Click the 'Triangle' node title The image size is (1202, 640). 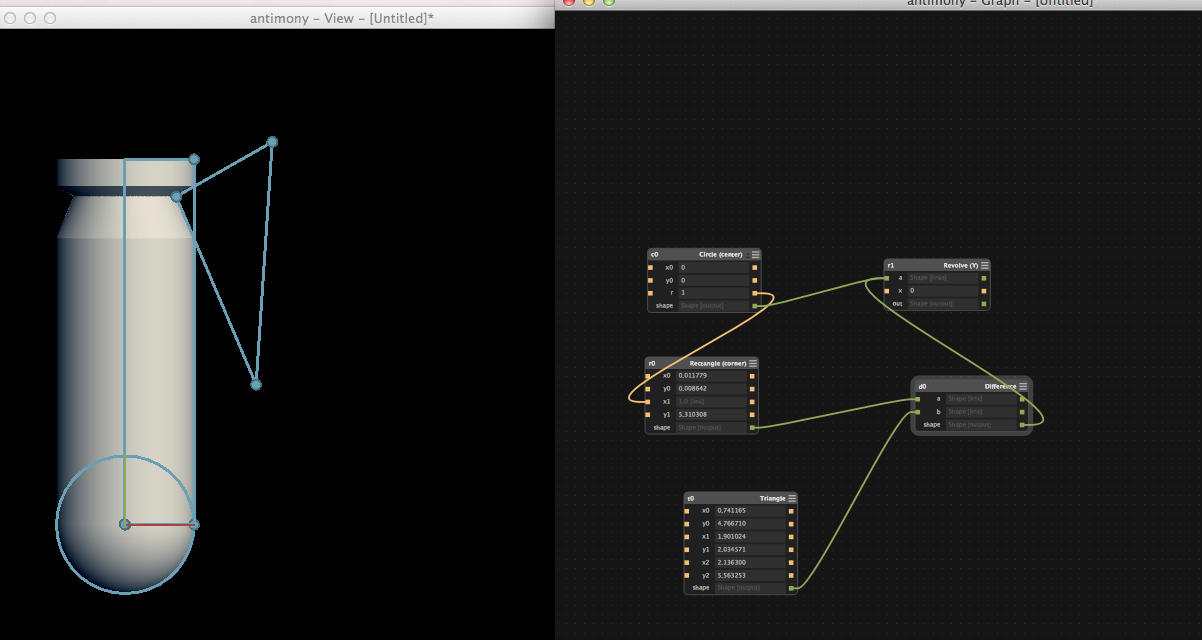772,498
